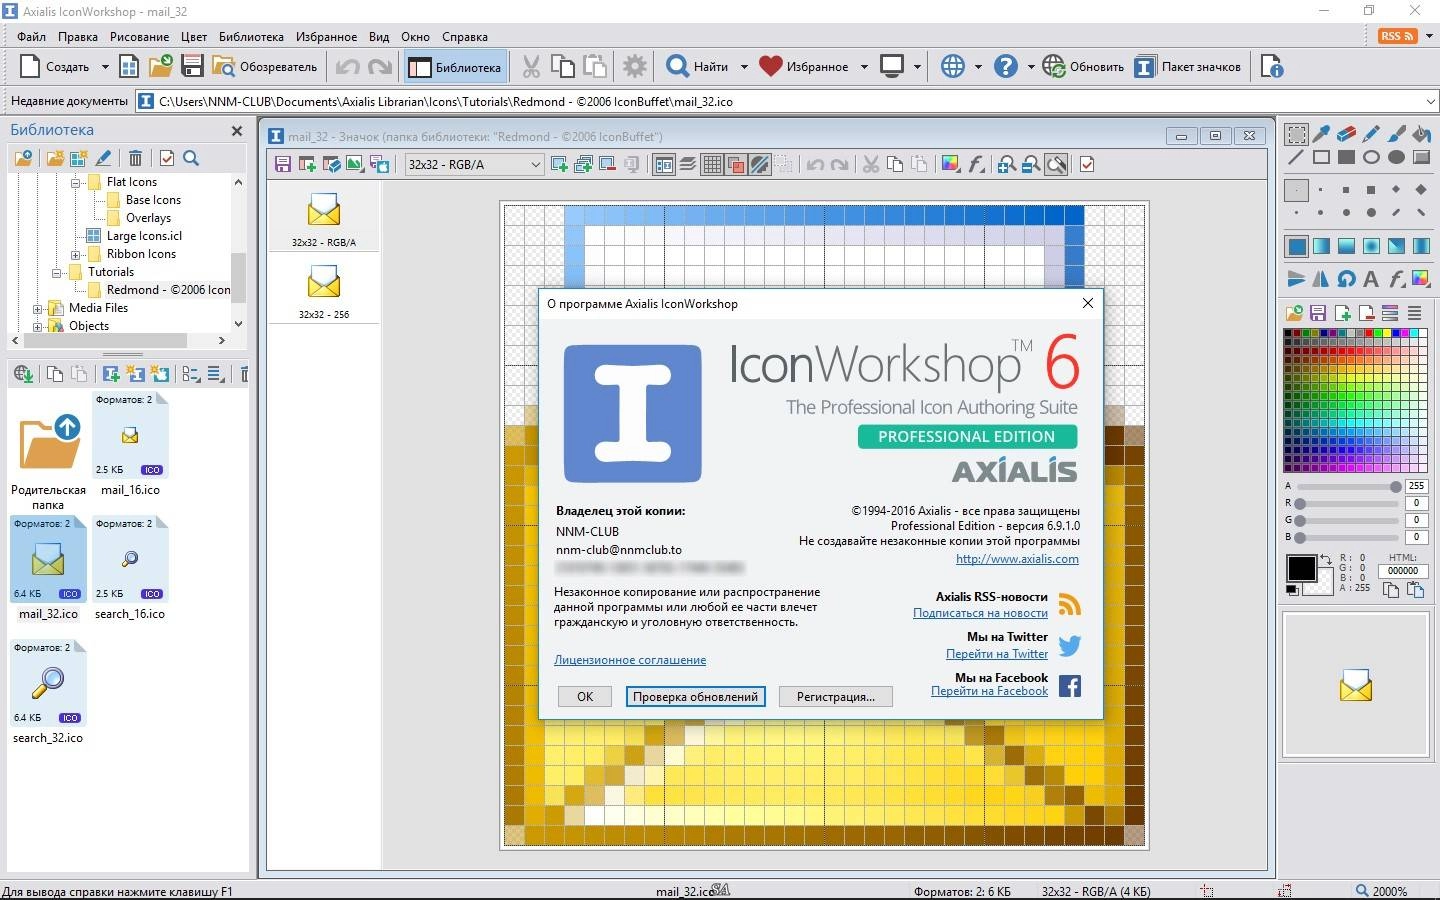Choose the filled ellipse tool
The height and width of the screenshot is (900, 1440).
click(1396, 157)
